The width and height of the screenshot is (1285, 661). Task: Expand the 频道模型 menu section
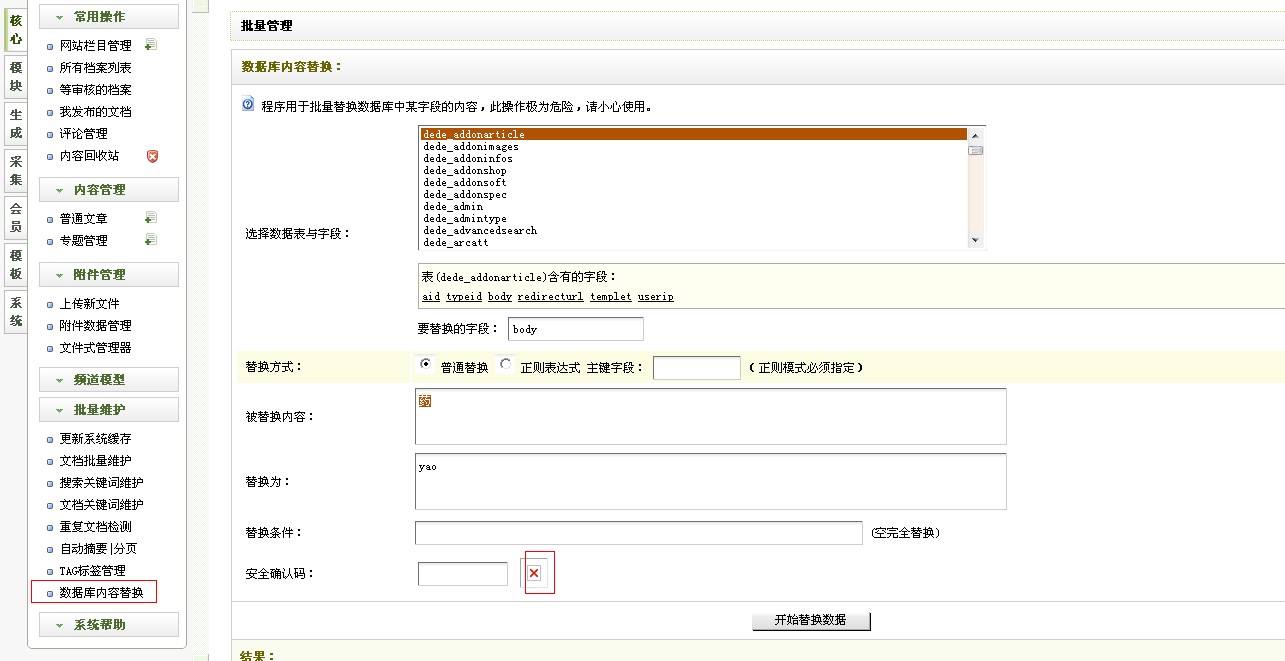tap(108, 380)
